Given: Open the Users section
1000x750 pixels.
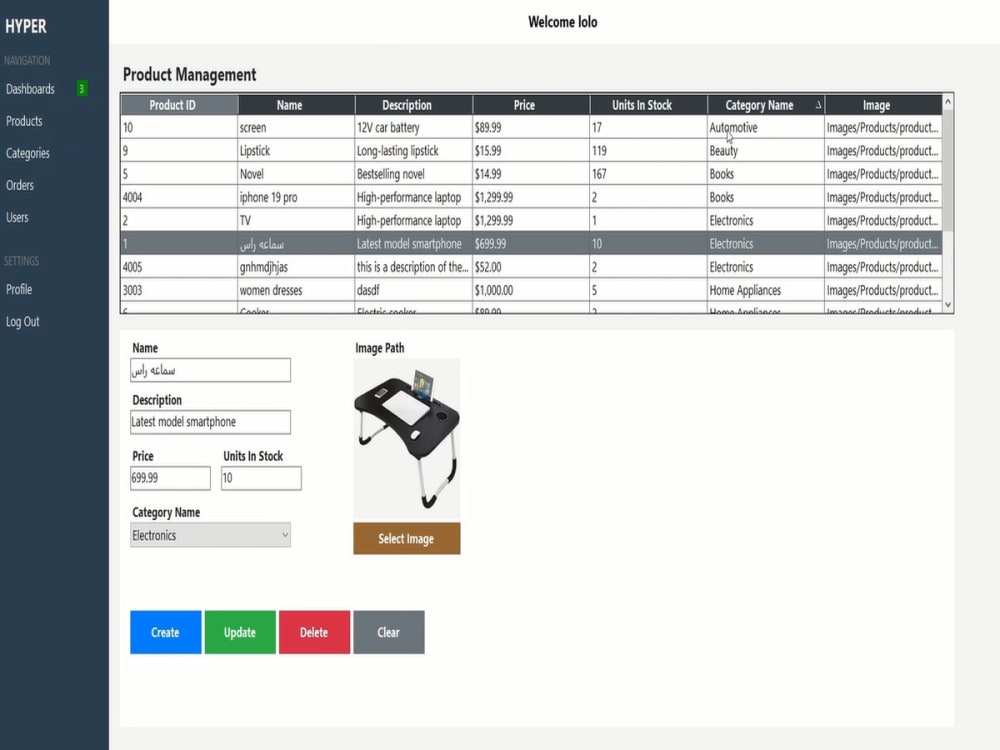Looking at the screenshot, I should pos(17,217).
